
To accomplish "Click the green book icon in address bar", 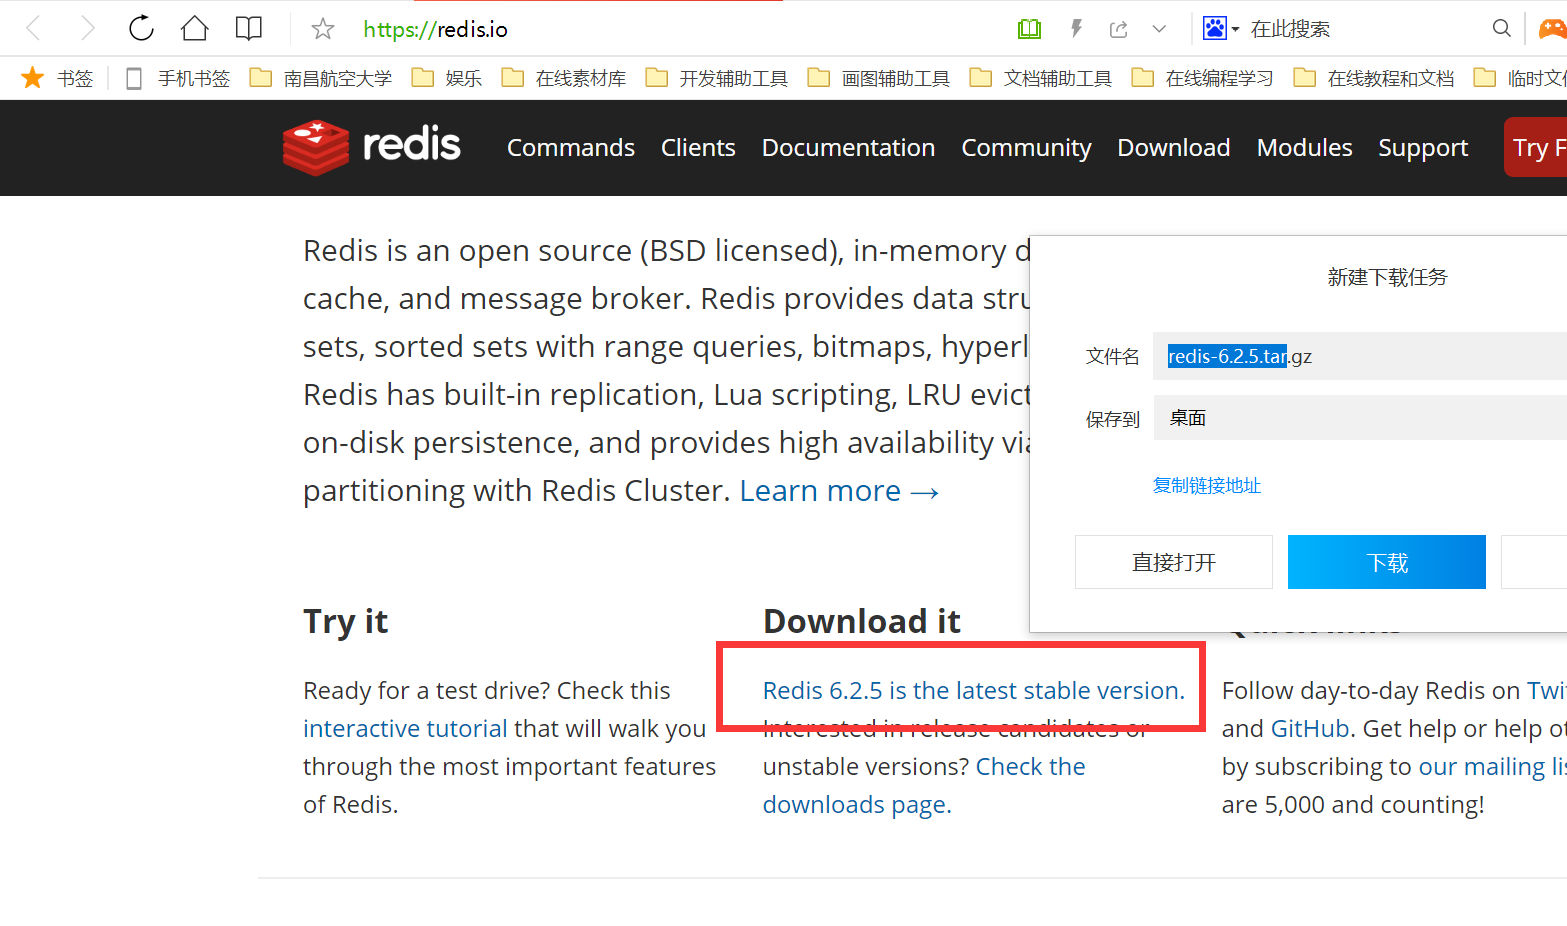I will click(1029, 29).
